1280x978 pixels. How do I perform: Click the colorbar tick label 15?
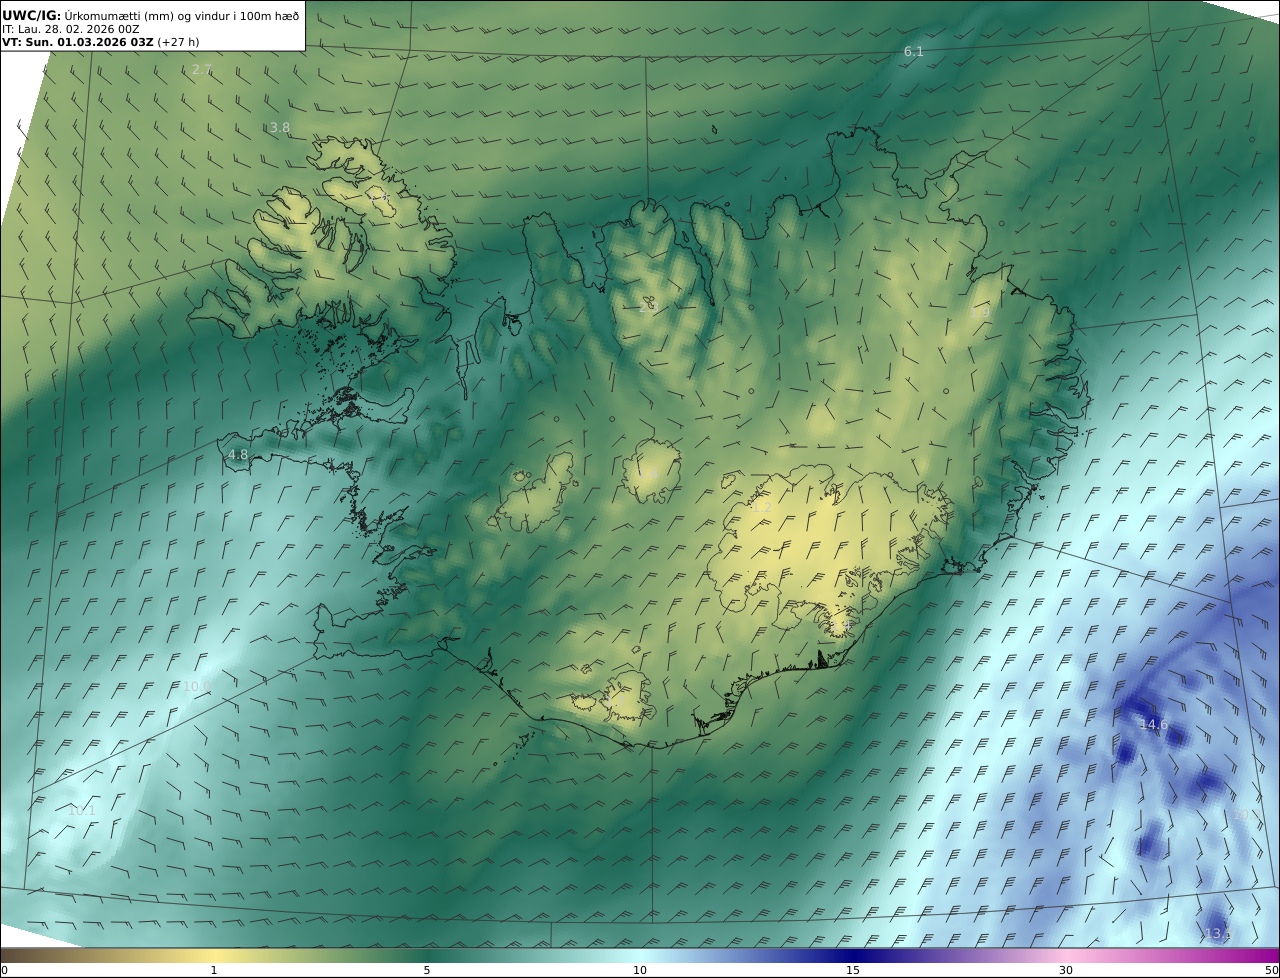coord(853,970)
